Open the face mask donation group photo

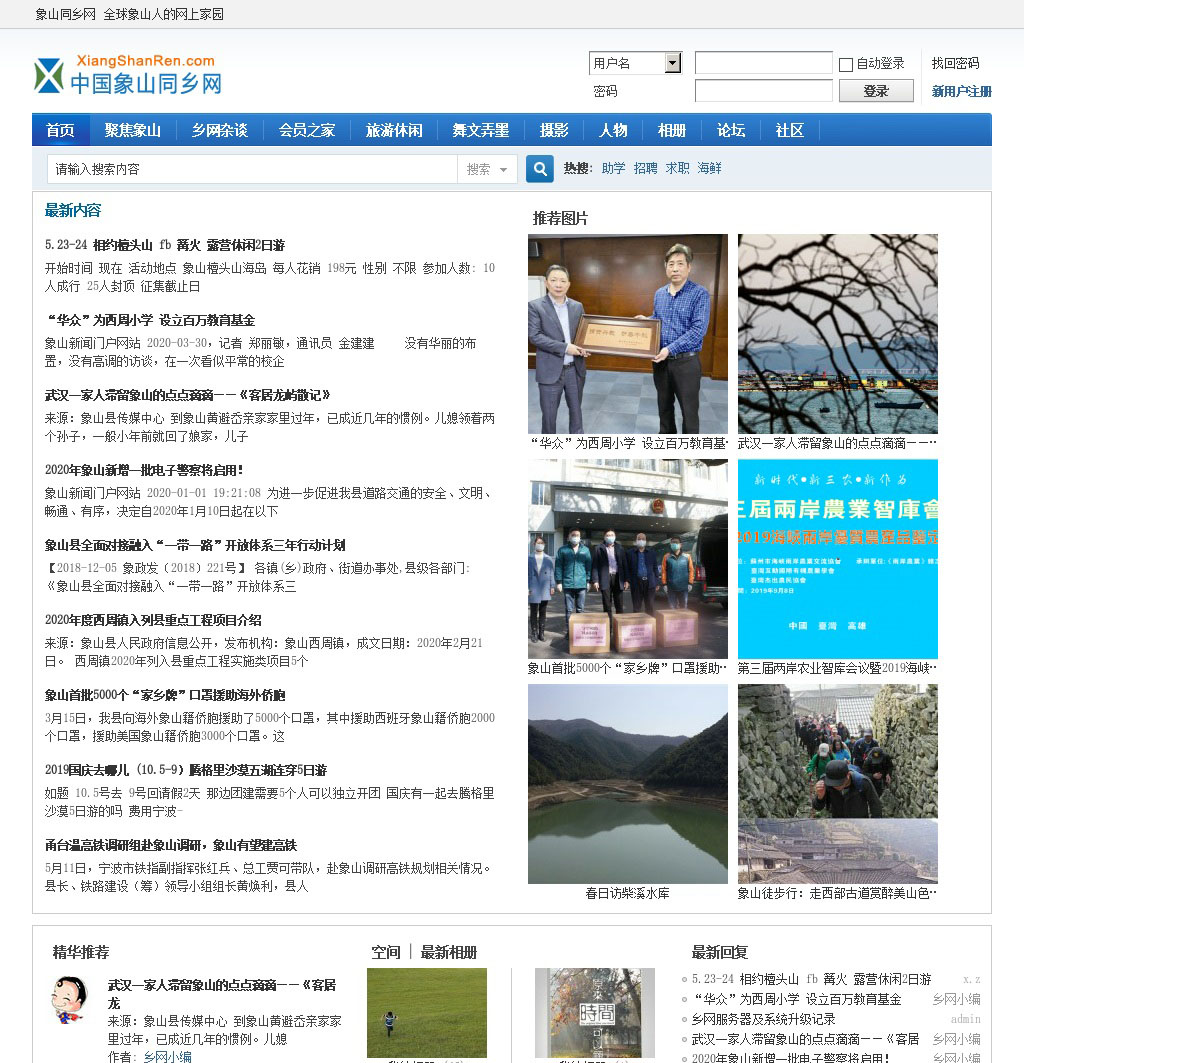pyautogui.click(x=627, y=558)
